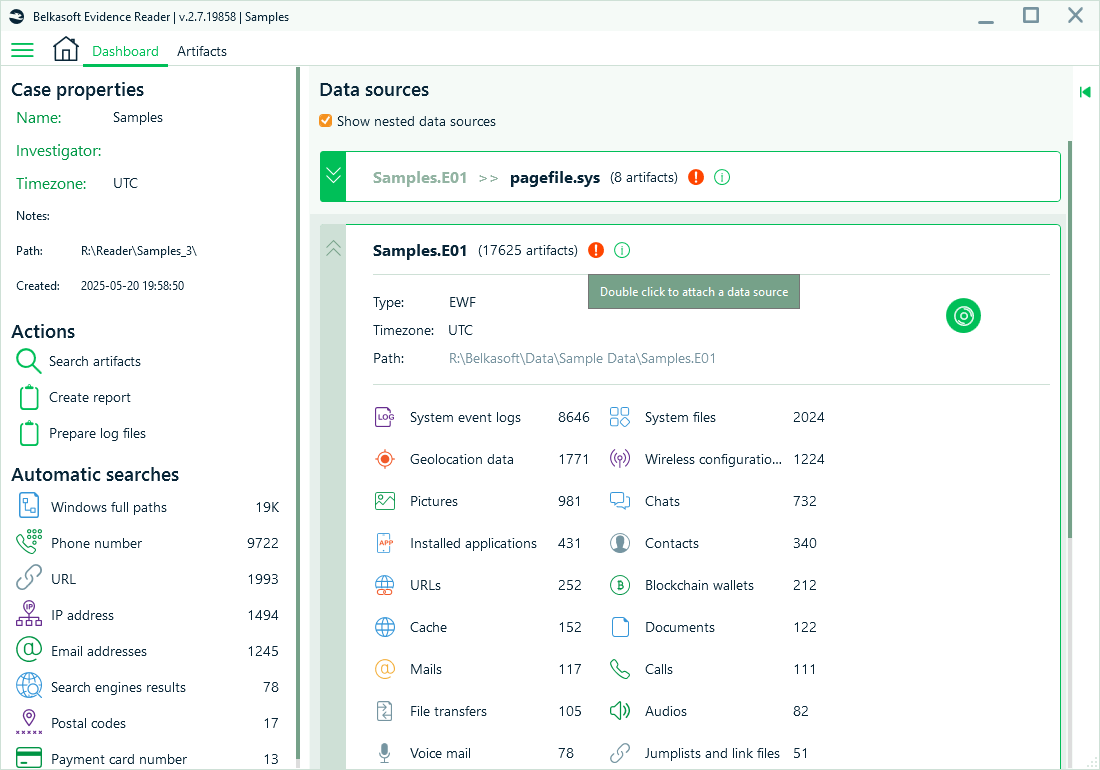Click the green round disk attach button
1100x770 pixels.
point(963,316)
